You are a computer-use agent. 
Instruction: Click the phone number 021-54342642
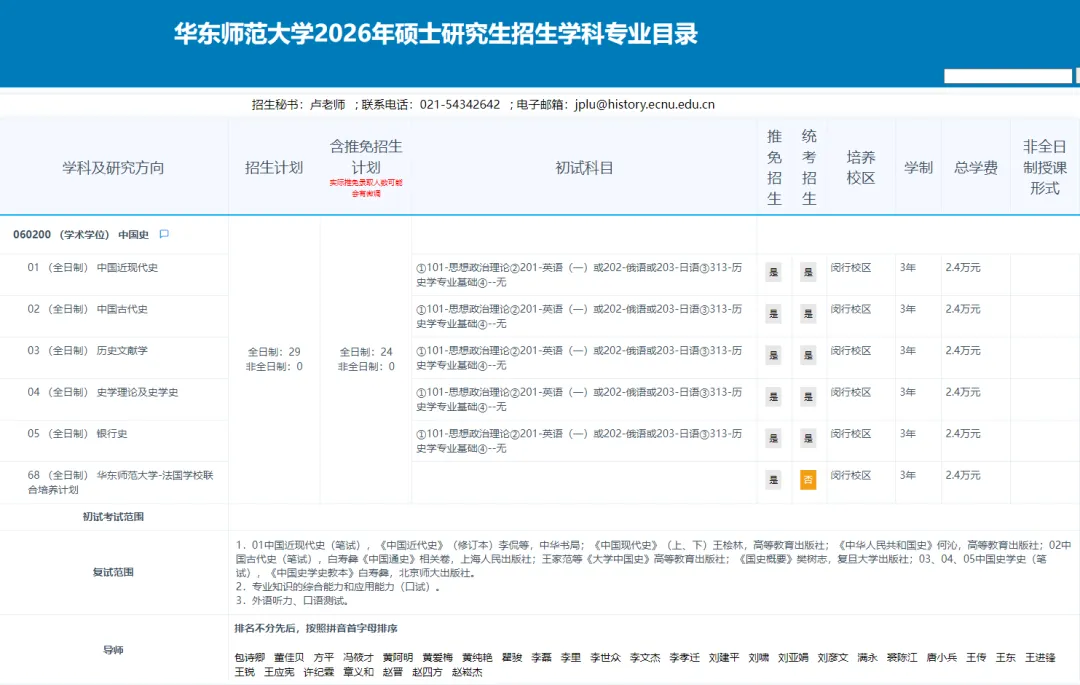click(x=460, y=105)
